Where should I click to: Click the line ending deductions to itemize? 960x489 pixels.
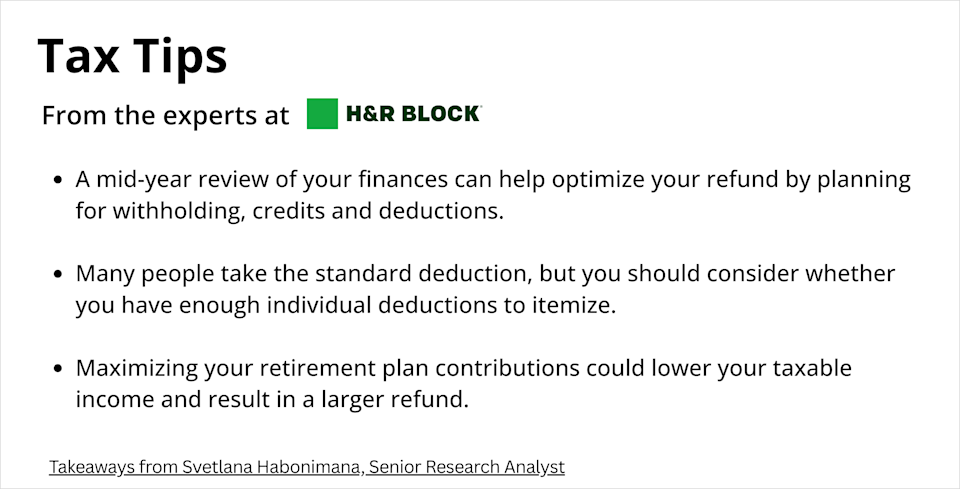[x=346, y=305]
